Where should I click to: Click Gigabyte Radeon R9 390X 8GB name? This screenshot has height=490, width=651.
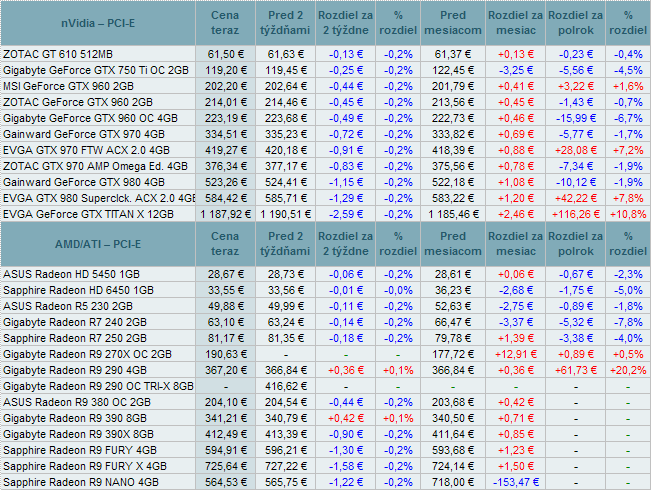pos(78,434)
